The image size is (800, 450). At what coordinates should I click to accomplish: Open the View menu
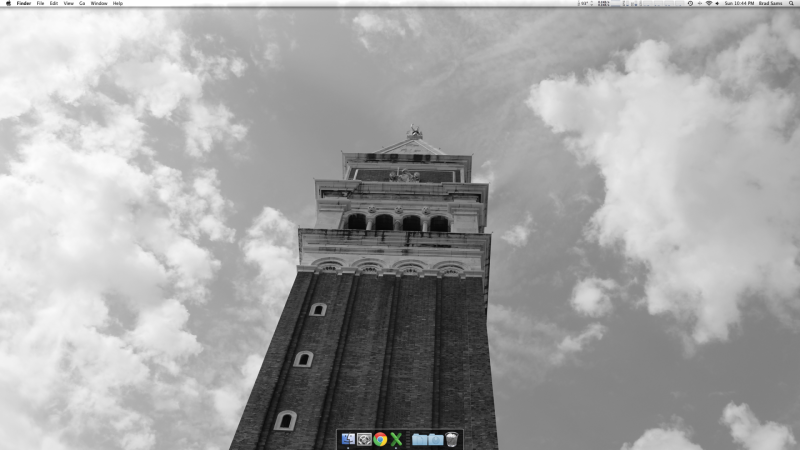[68, 3]
